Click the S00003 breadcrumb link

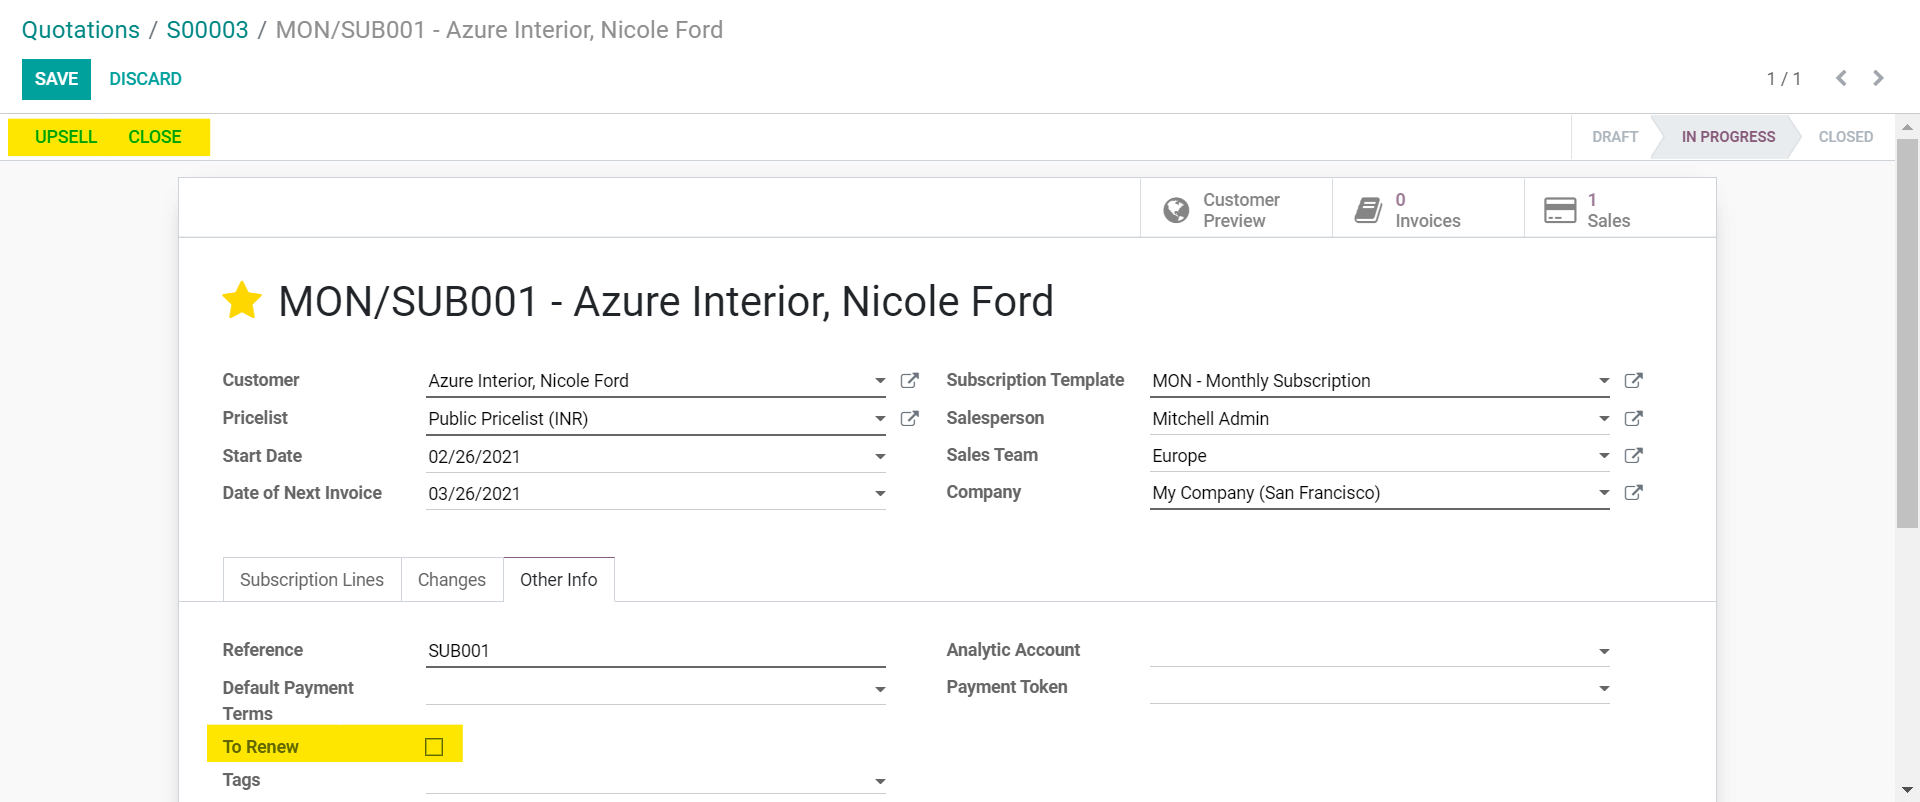click(x=207, y=30)
